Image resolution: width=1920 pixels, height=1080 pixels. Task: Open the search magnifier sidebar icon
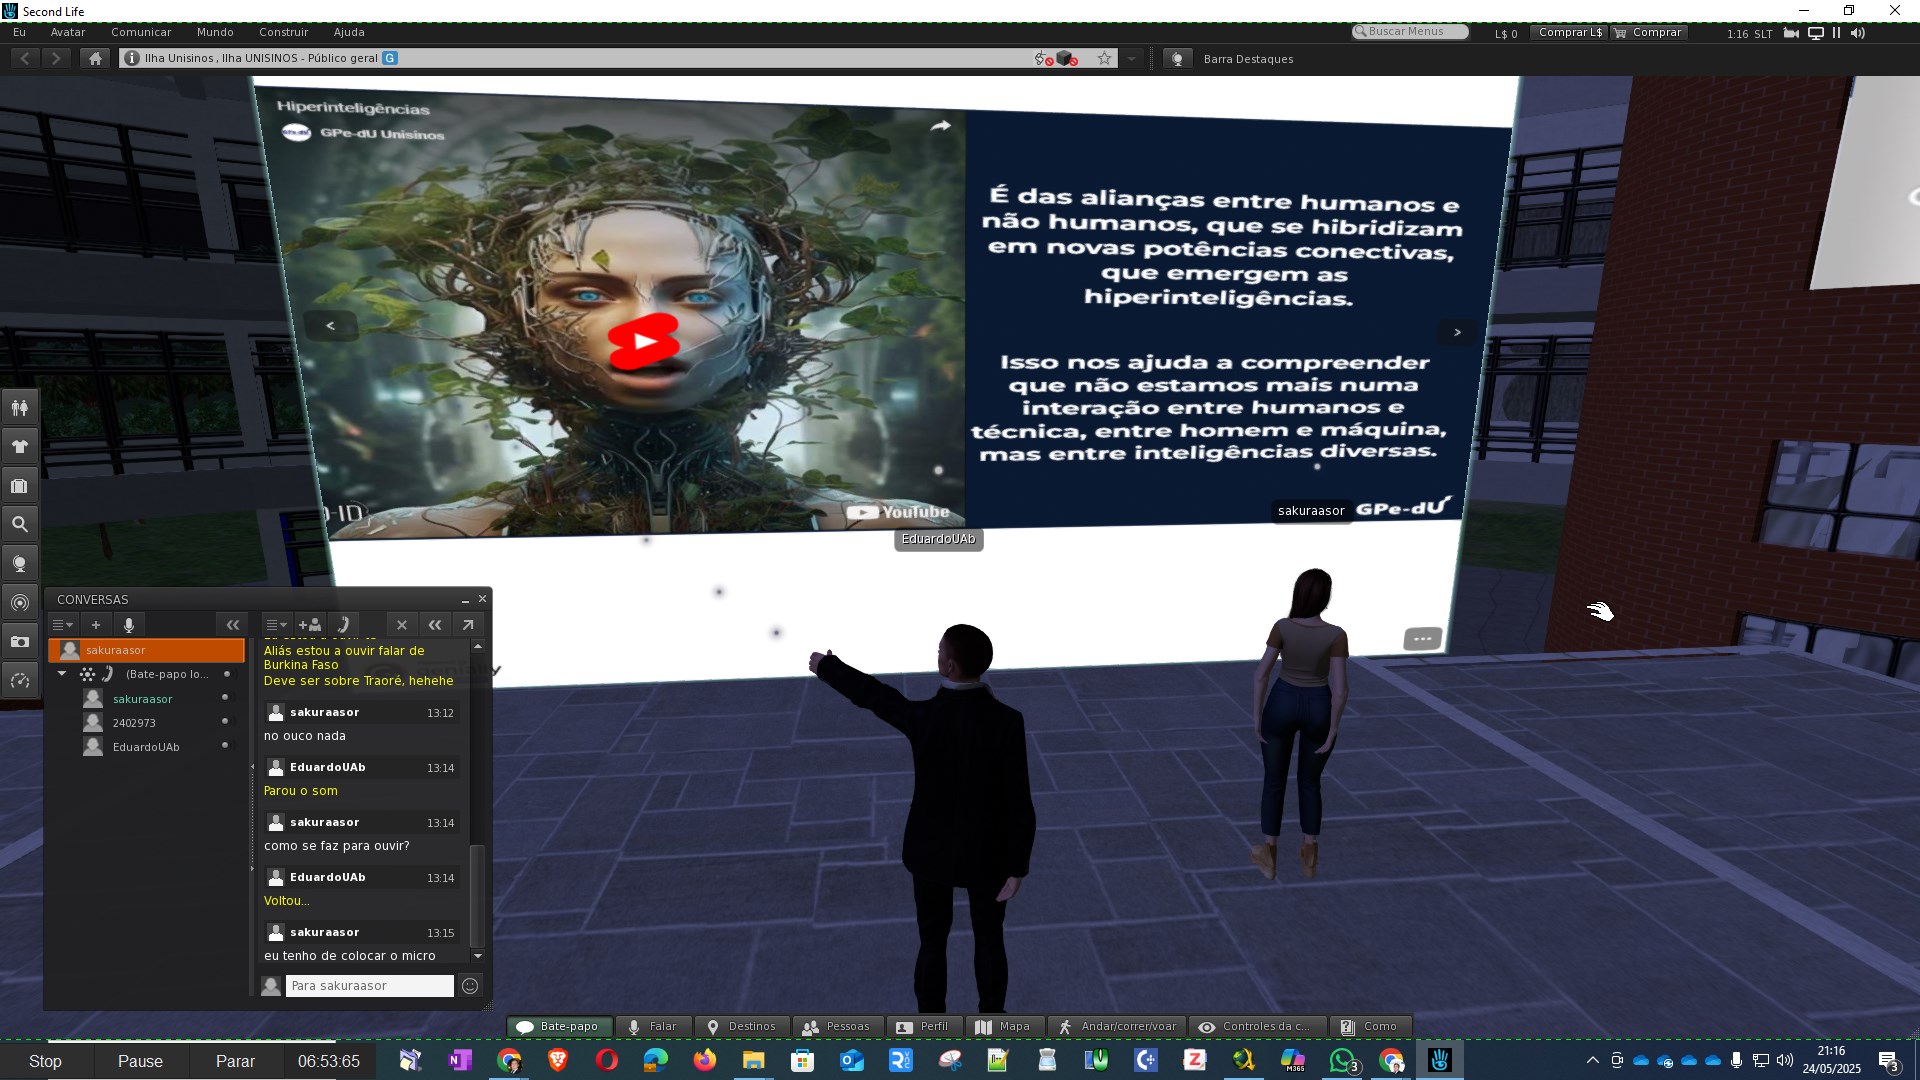19,524
